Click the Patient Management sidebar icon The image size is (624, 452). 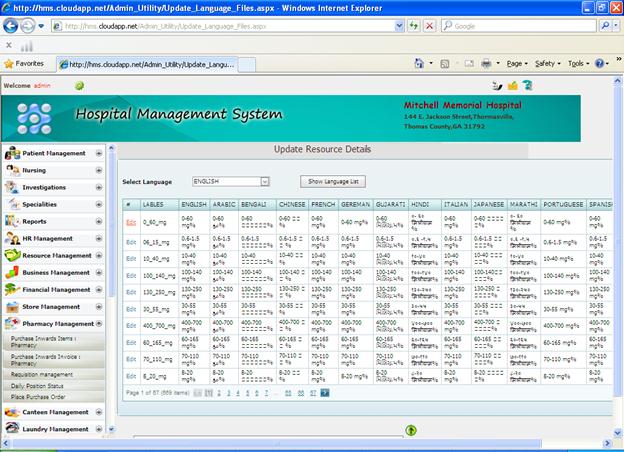[x=13, y=153]
